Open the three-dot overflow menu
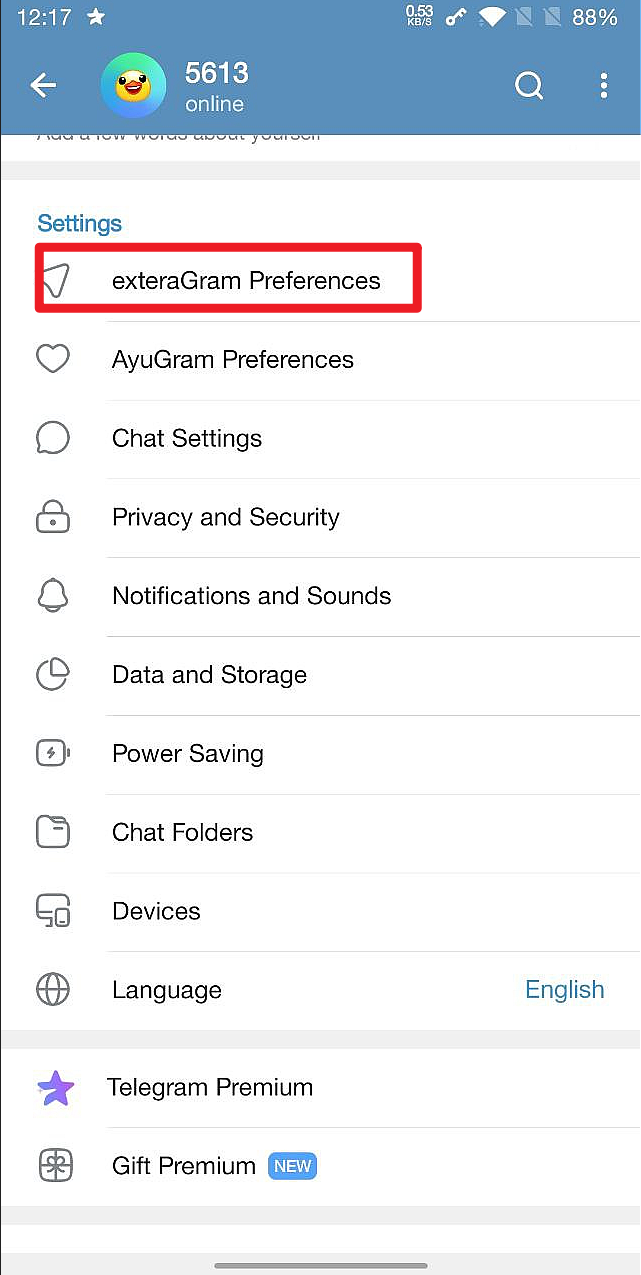641x1275 pixels. 603,86
